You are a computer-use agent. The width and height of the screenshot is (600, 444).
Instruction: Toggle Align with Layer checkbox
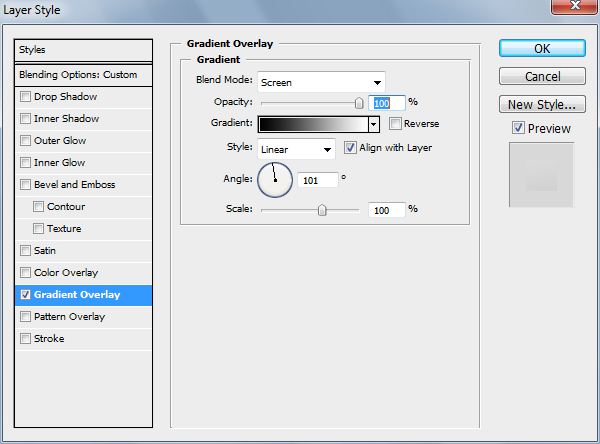click(x=350, y=147)
